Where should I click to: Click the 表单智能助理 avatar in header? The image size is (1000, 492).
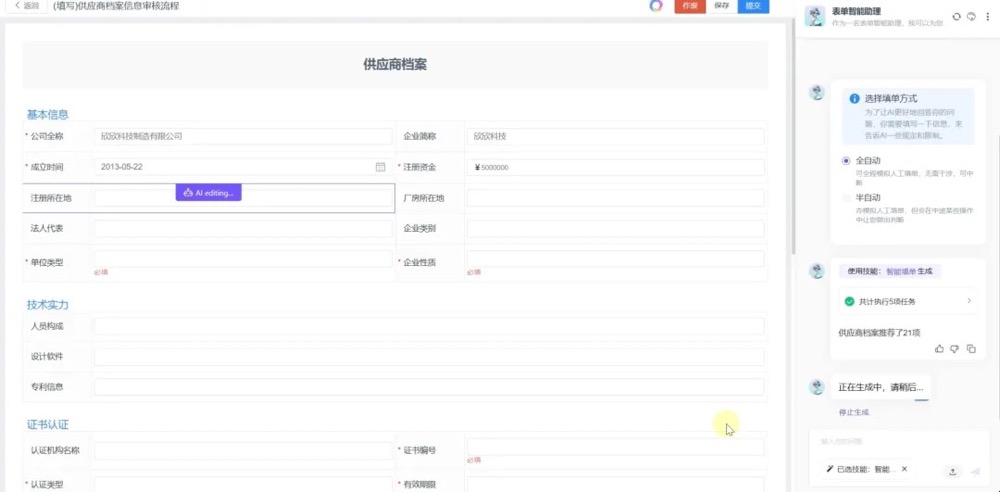(x=814, y=17)
